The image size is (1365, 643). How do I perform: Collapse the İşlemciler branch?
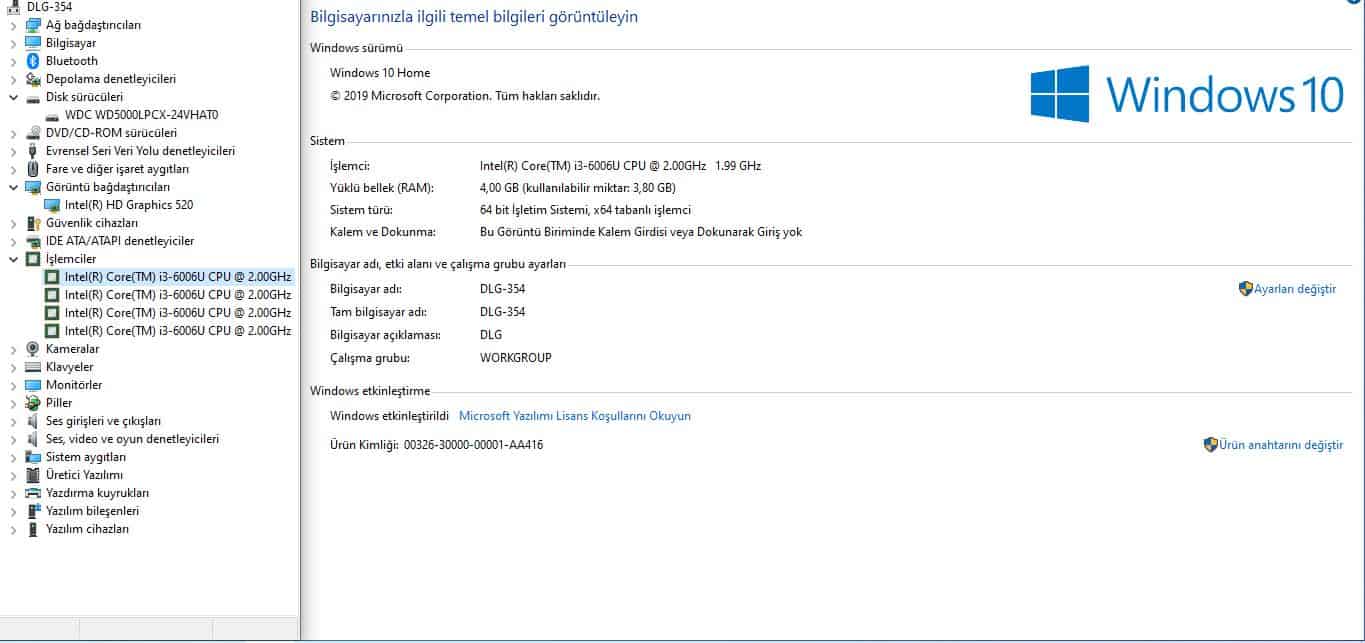(13, 259)
